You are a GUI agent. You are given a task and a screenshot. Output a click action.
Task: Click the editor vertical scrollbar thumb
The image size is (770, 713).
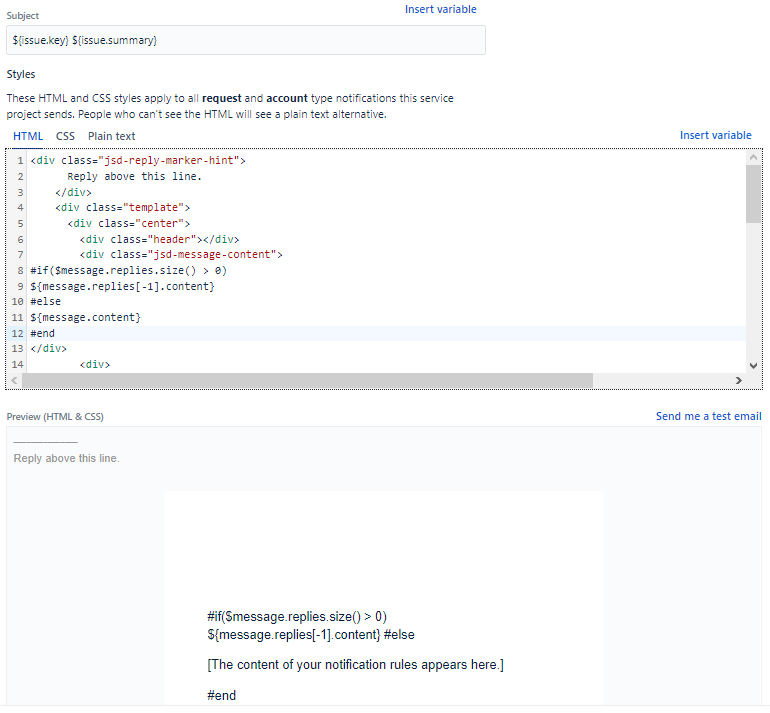(x=753, y=194)
